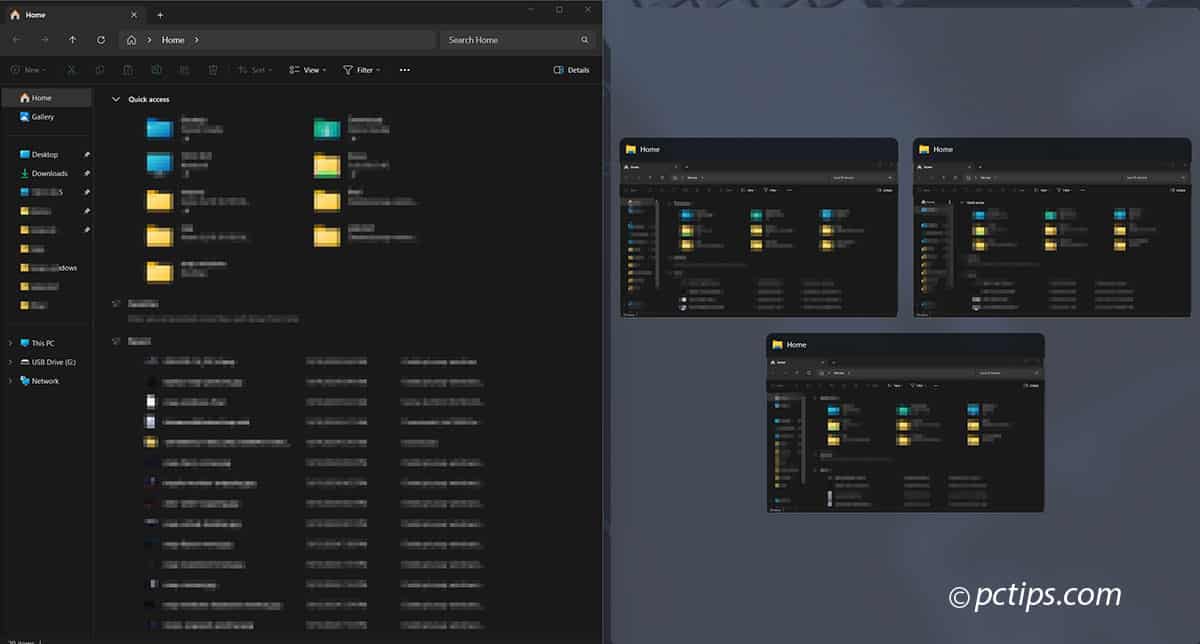Open the Sort dropdown
Image resolution: width=1200 pixels, height=644 pixels.
click(x=256, y=69)
